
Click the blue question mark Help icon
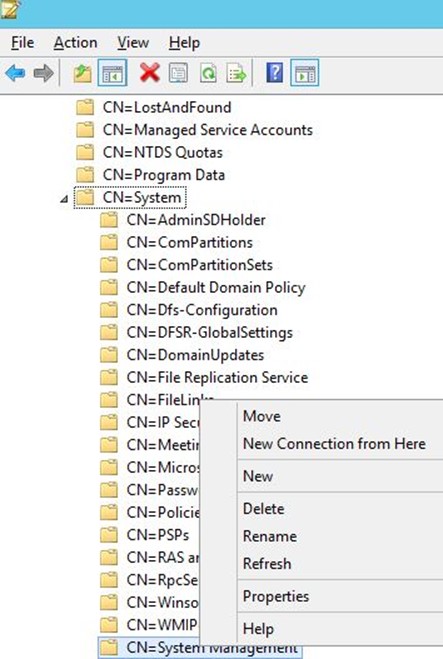pos(275,73)
